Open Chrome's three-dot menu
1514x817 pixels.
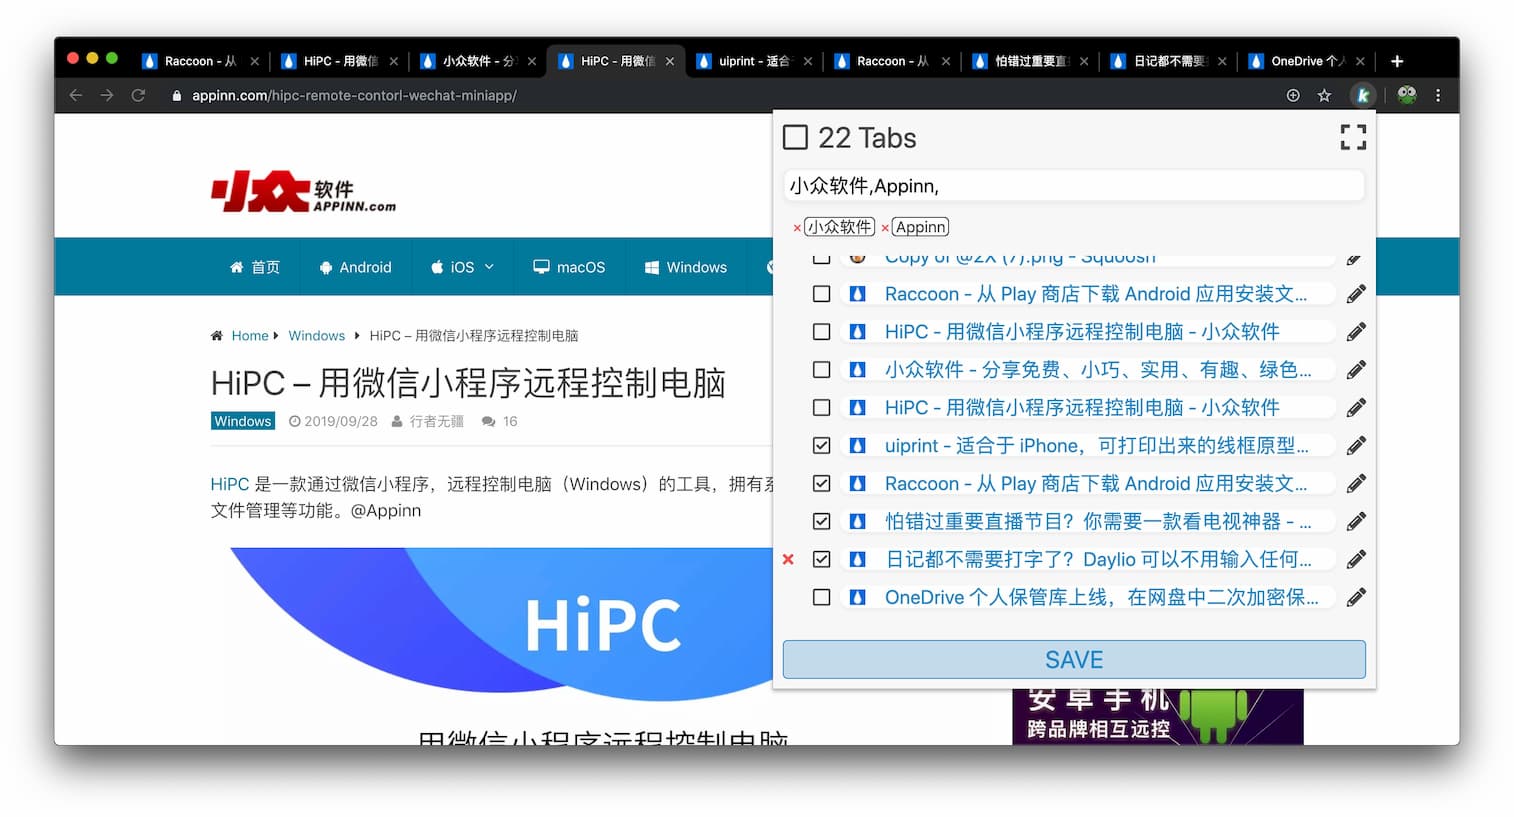(1438, 95)
